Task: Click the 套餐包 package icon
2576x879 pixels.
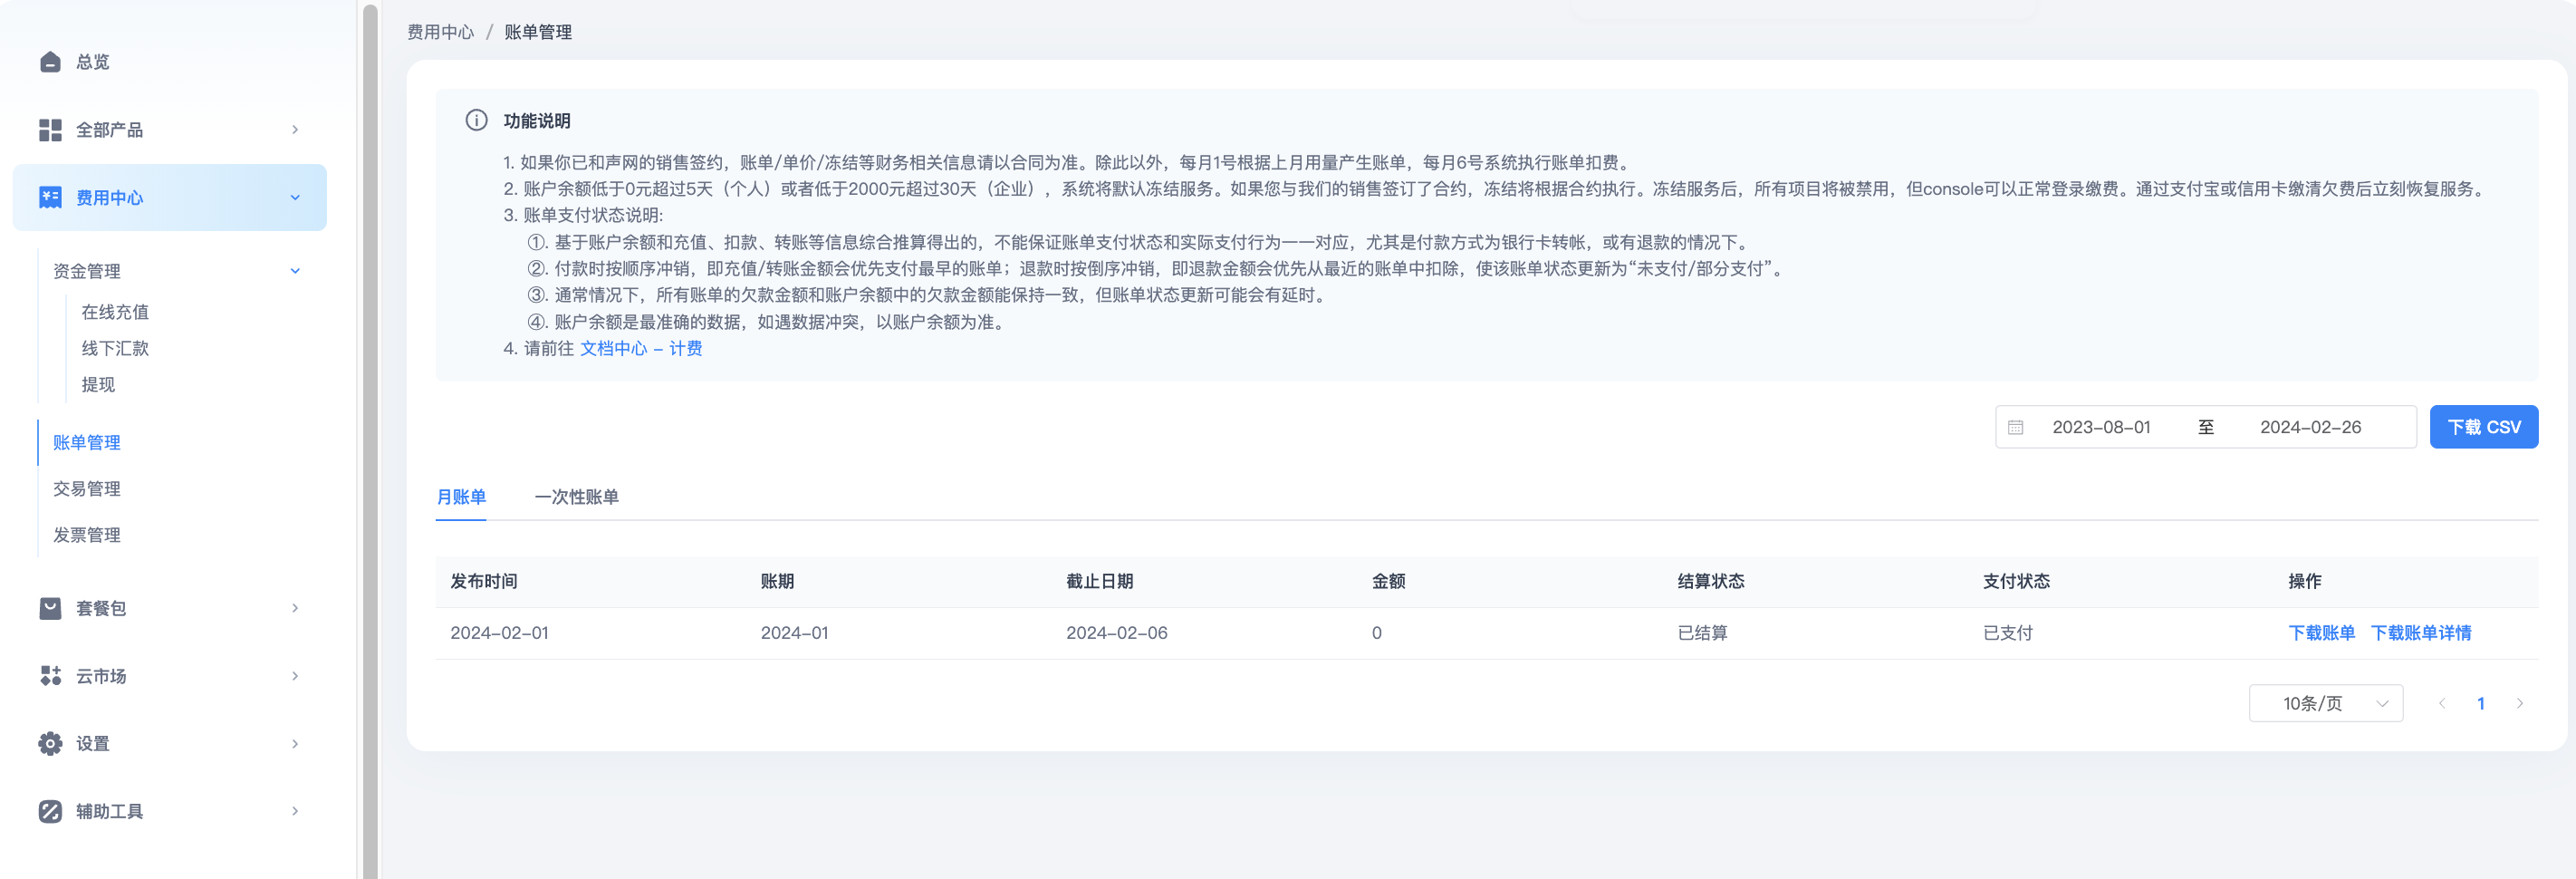Action: [50, 608]
